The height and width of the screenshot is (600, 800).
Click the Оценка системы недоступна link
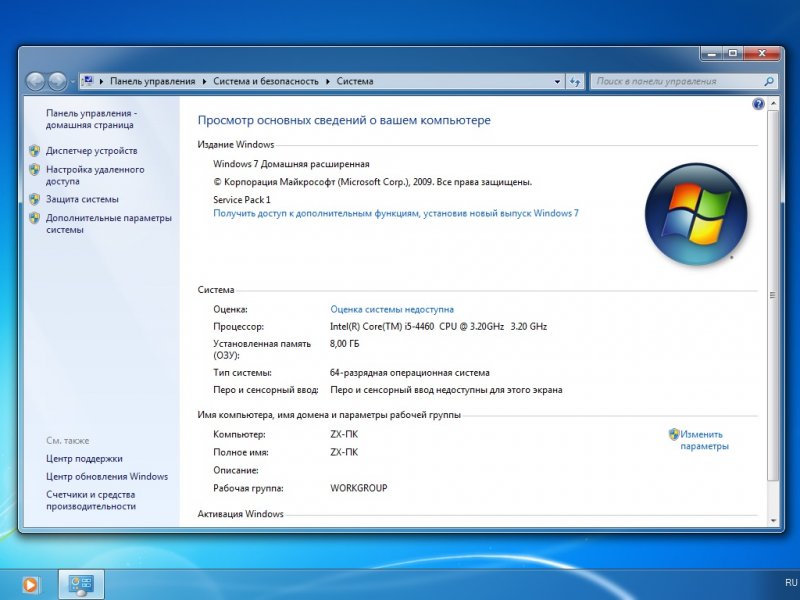pos(392,309)
